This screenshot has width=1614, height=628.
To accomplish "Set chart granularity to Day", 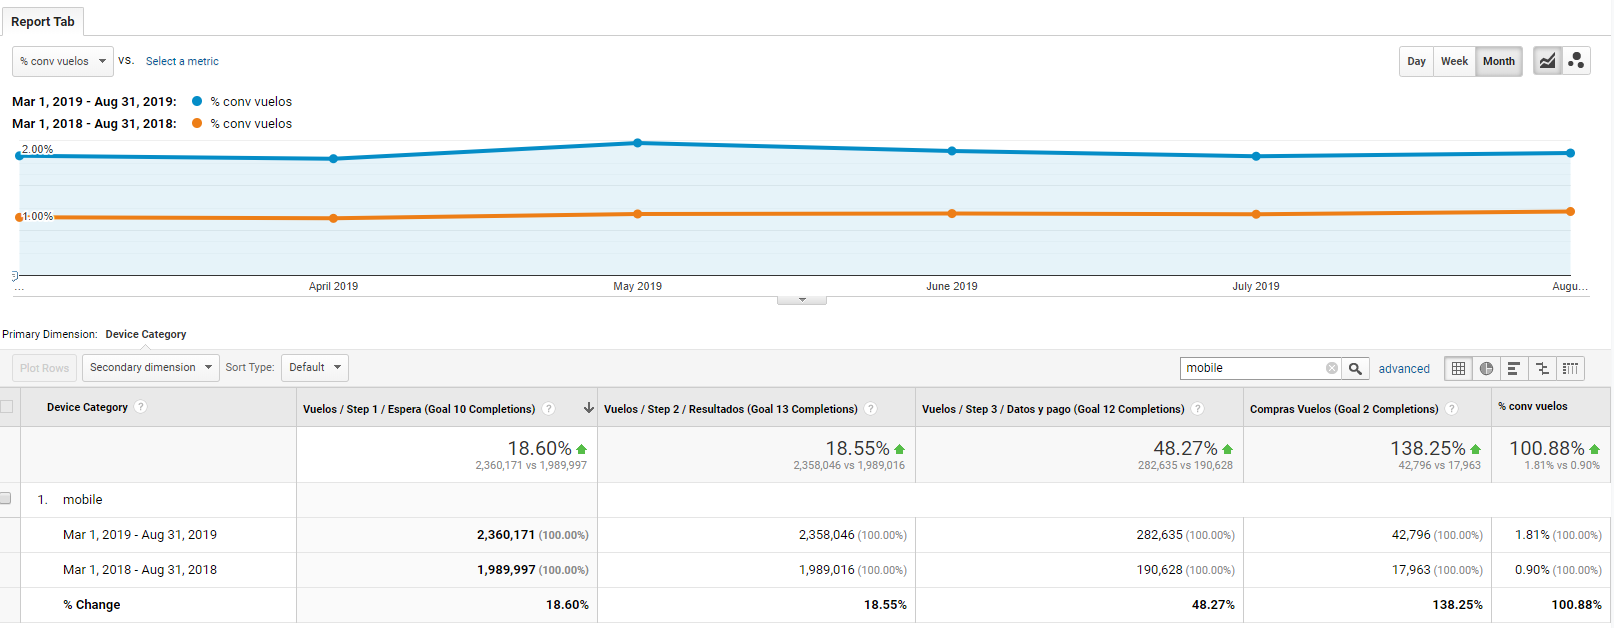I will tap(1416, 61).
